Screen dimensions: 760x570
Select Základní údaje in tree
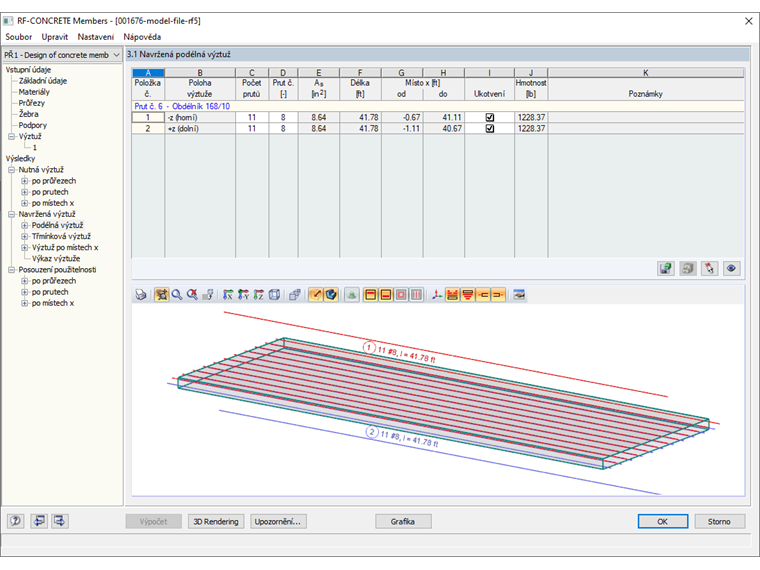[43, 81]
